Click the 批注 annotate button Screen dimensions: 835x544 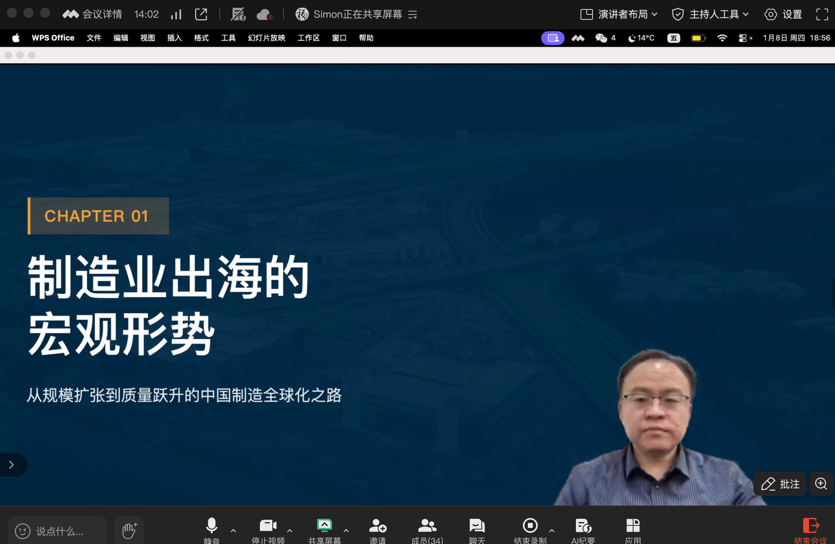click(780, 484)
